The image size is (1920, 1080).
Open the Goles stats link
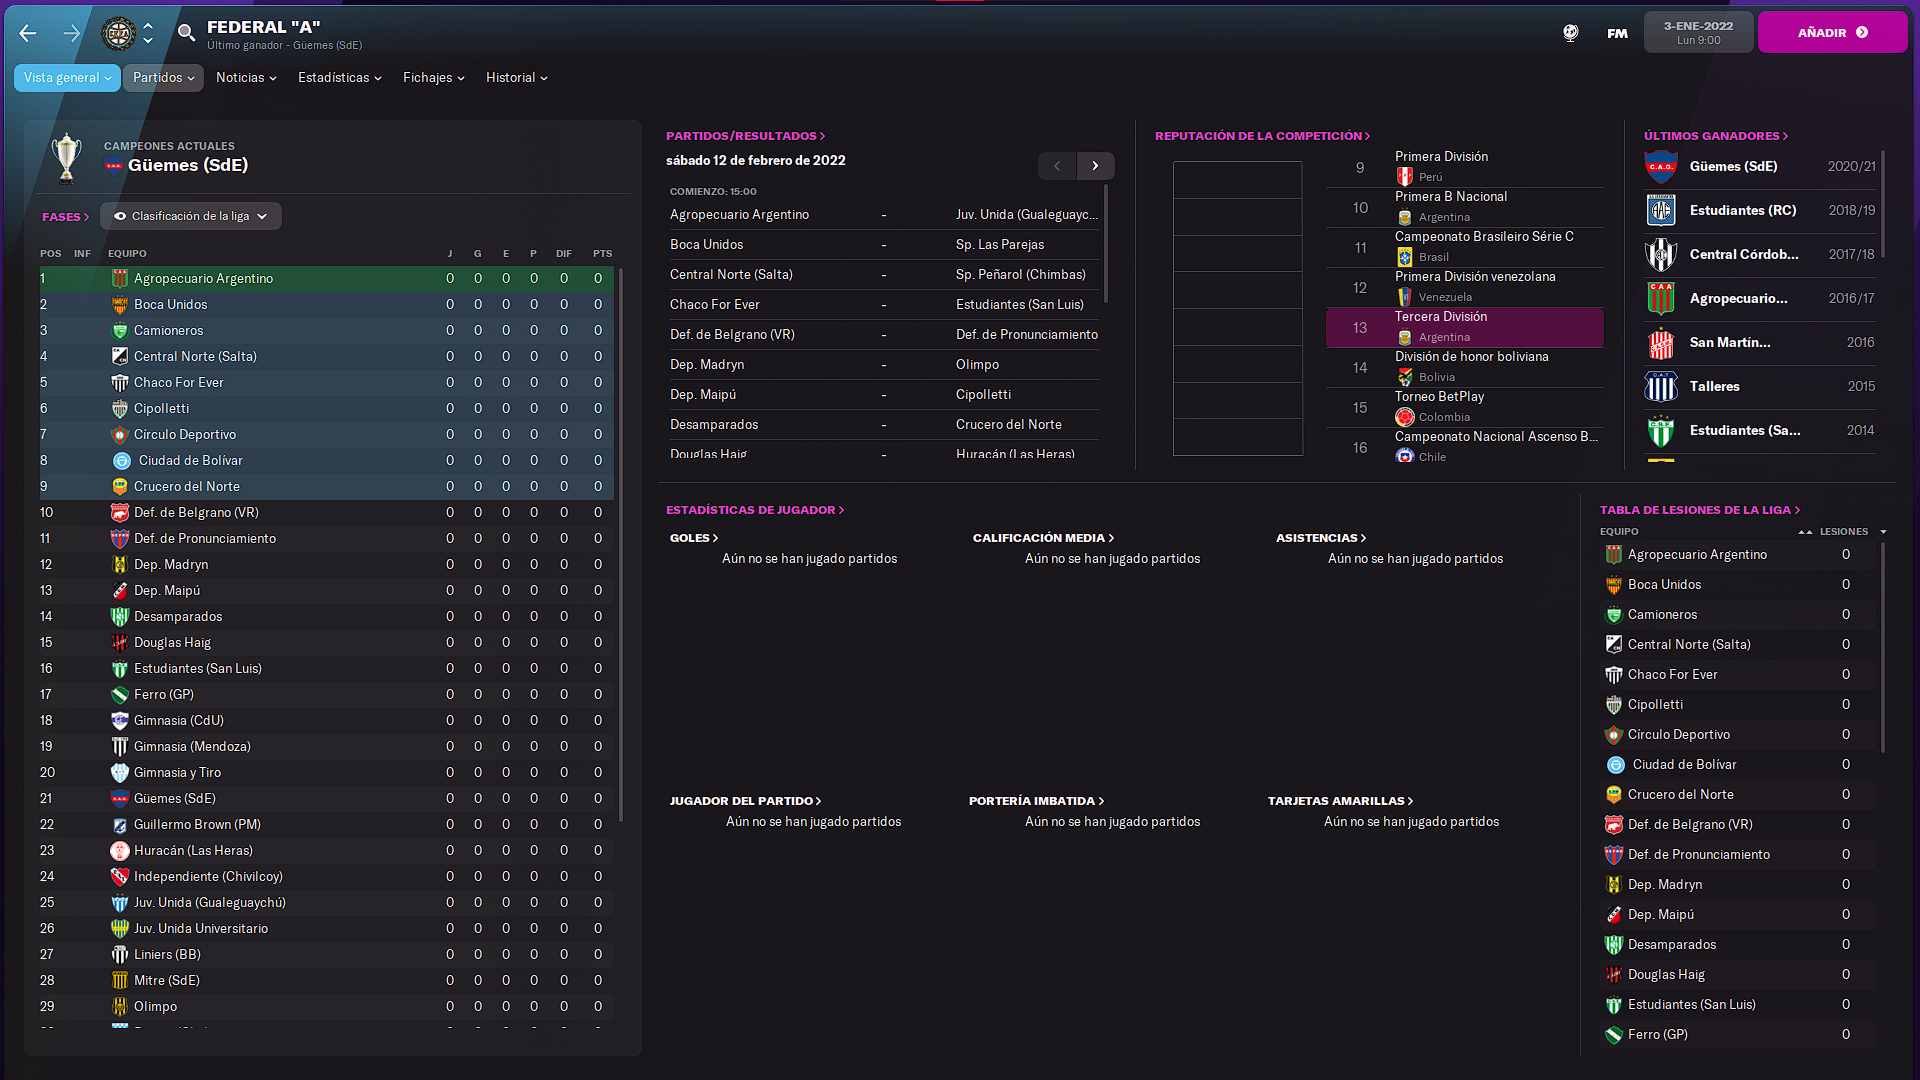coord(694,538)
